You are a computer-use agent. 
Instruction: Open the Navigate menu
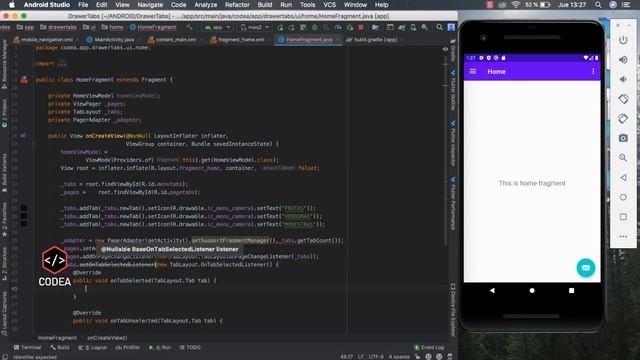pos(150,5)
